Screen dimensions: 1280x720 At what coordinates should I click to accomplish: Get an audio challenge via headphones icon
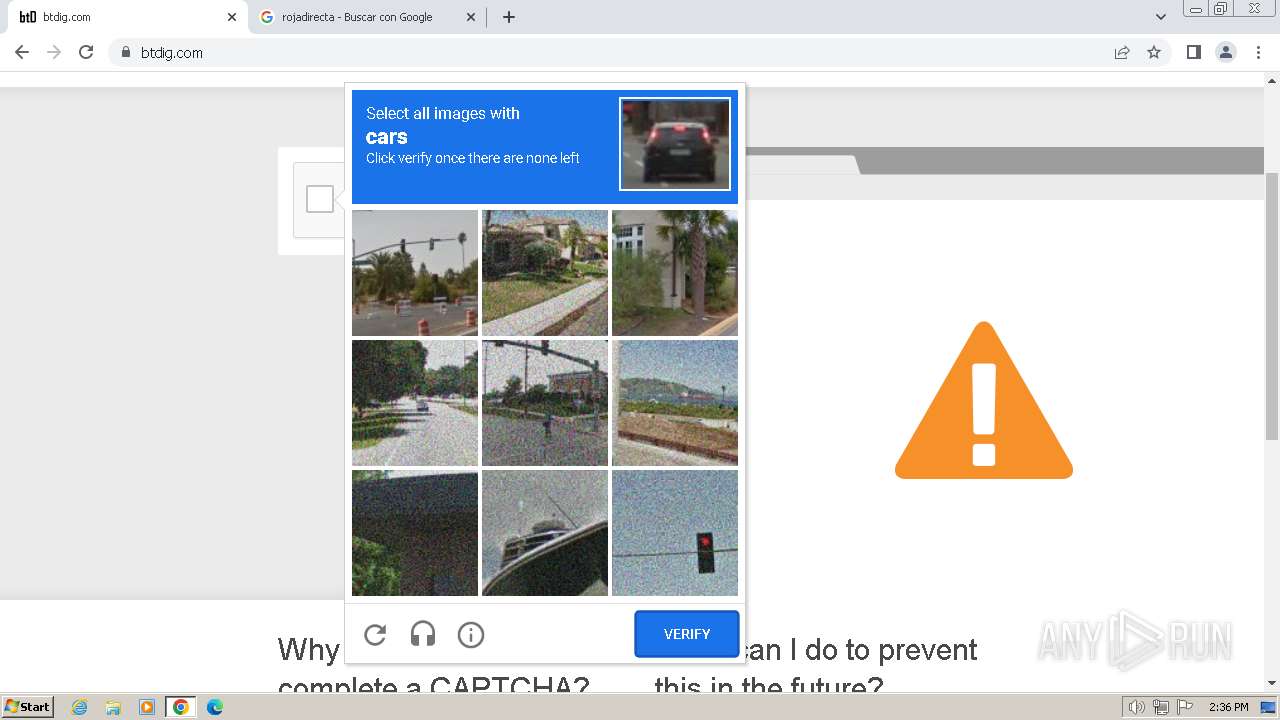coord(423,634)
